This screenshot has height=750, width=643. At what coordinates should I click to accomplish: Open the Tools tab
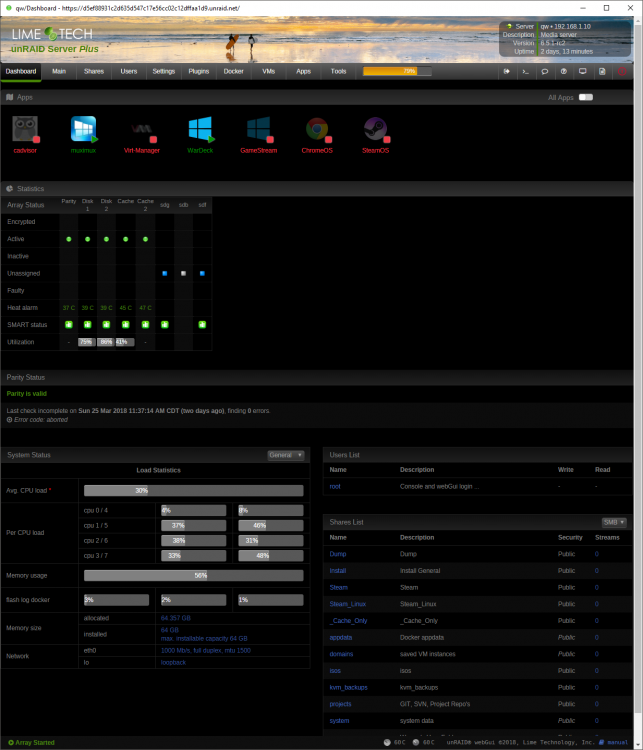[338, 71]
